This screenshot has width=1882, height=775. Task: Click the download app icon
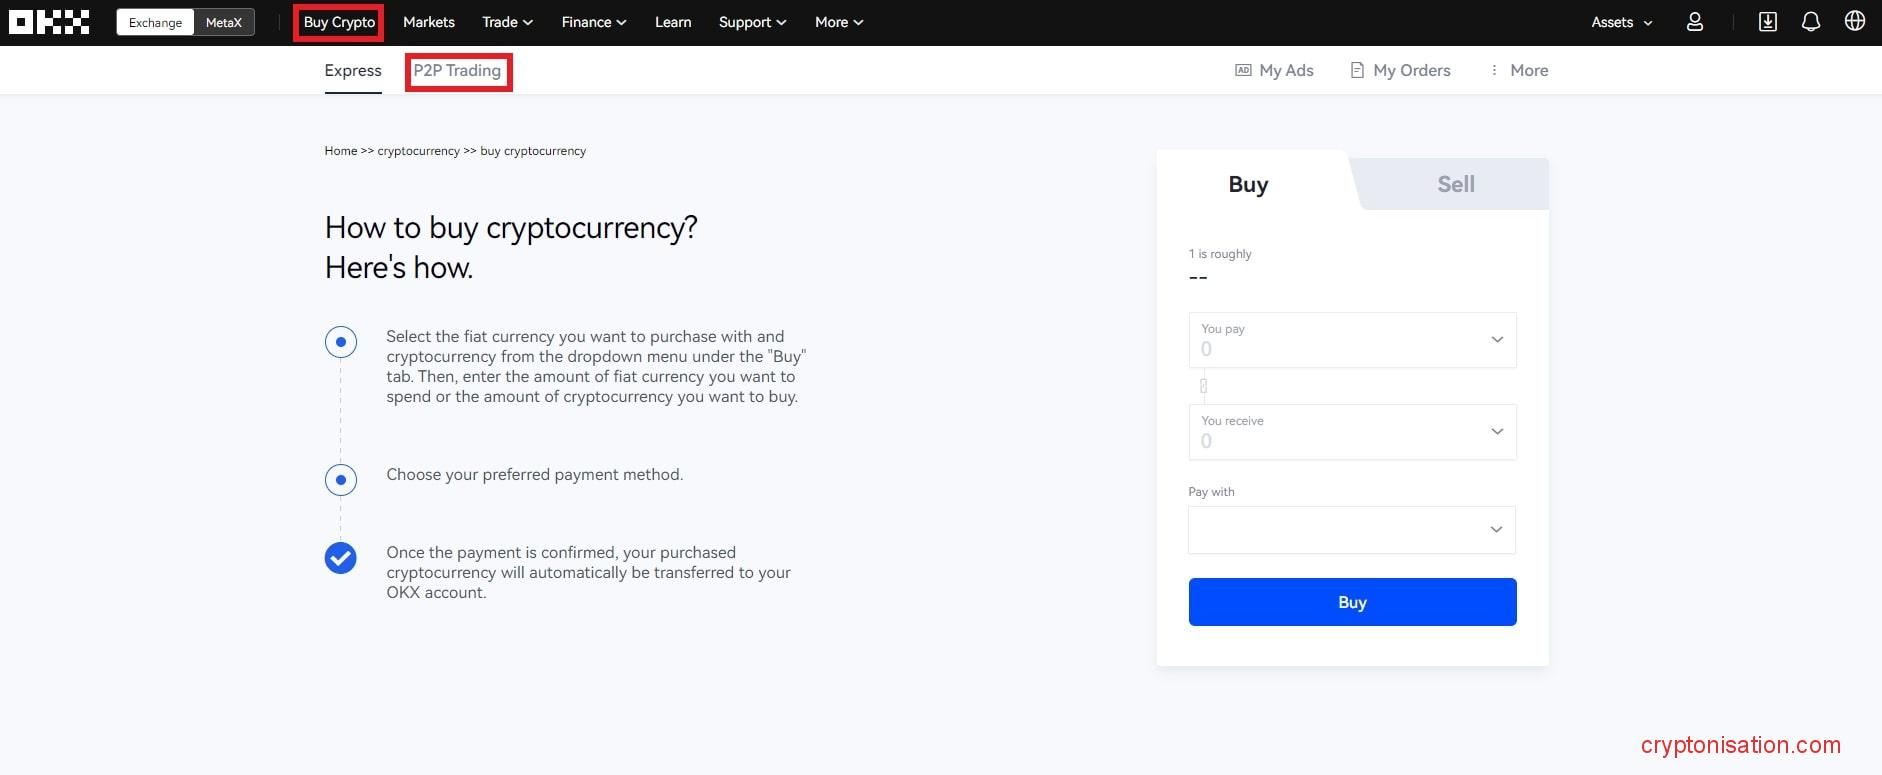click(x=1767, y=22)
